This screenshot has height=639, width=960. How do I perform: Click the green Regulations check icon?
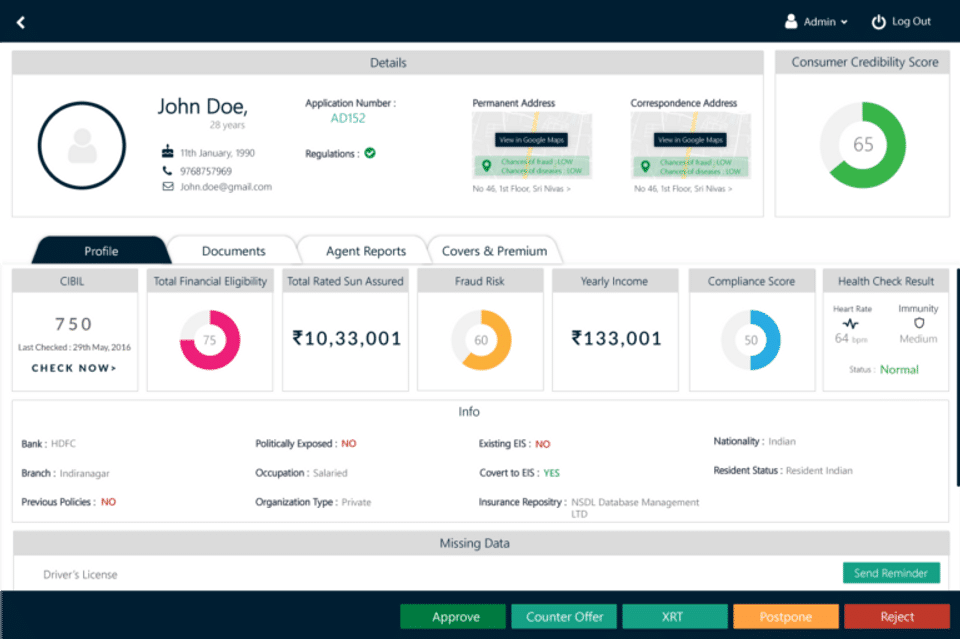[x=370, y=153]
